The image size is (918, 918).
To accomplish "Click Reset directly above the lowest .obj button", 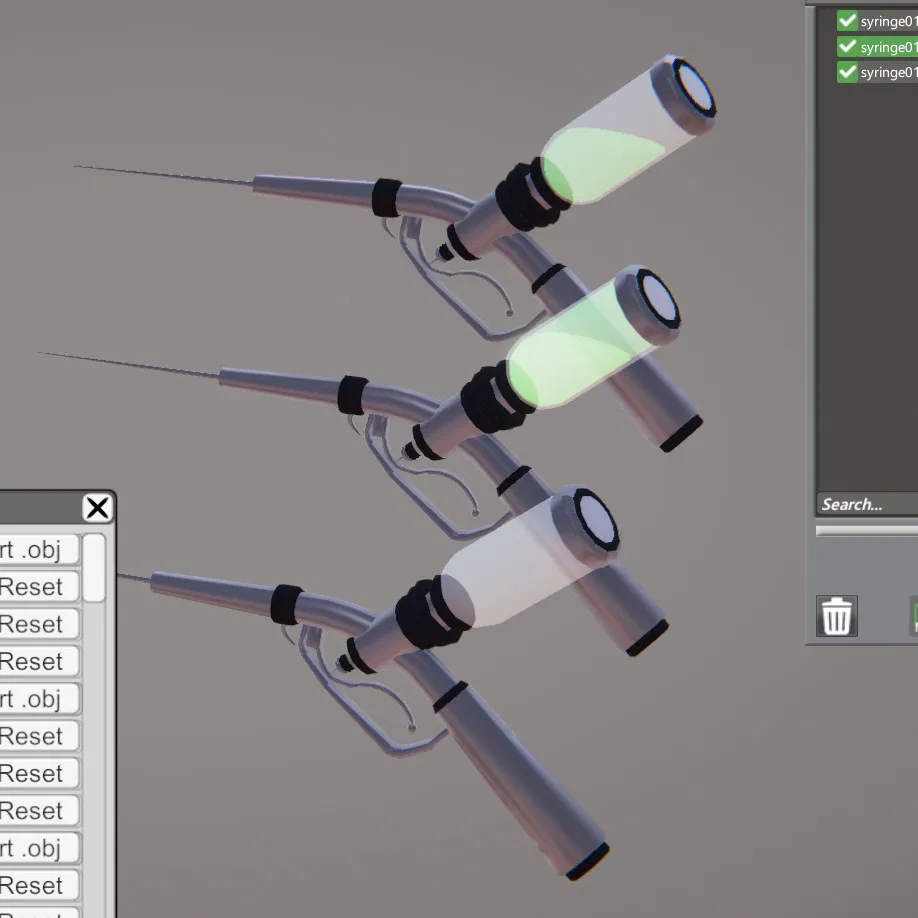I will pyautogui.click(x=39, y=810).
